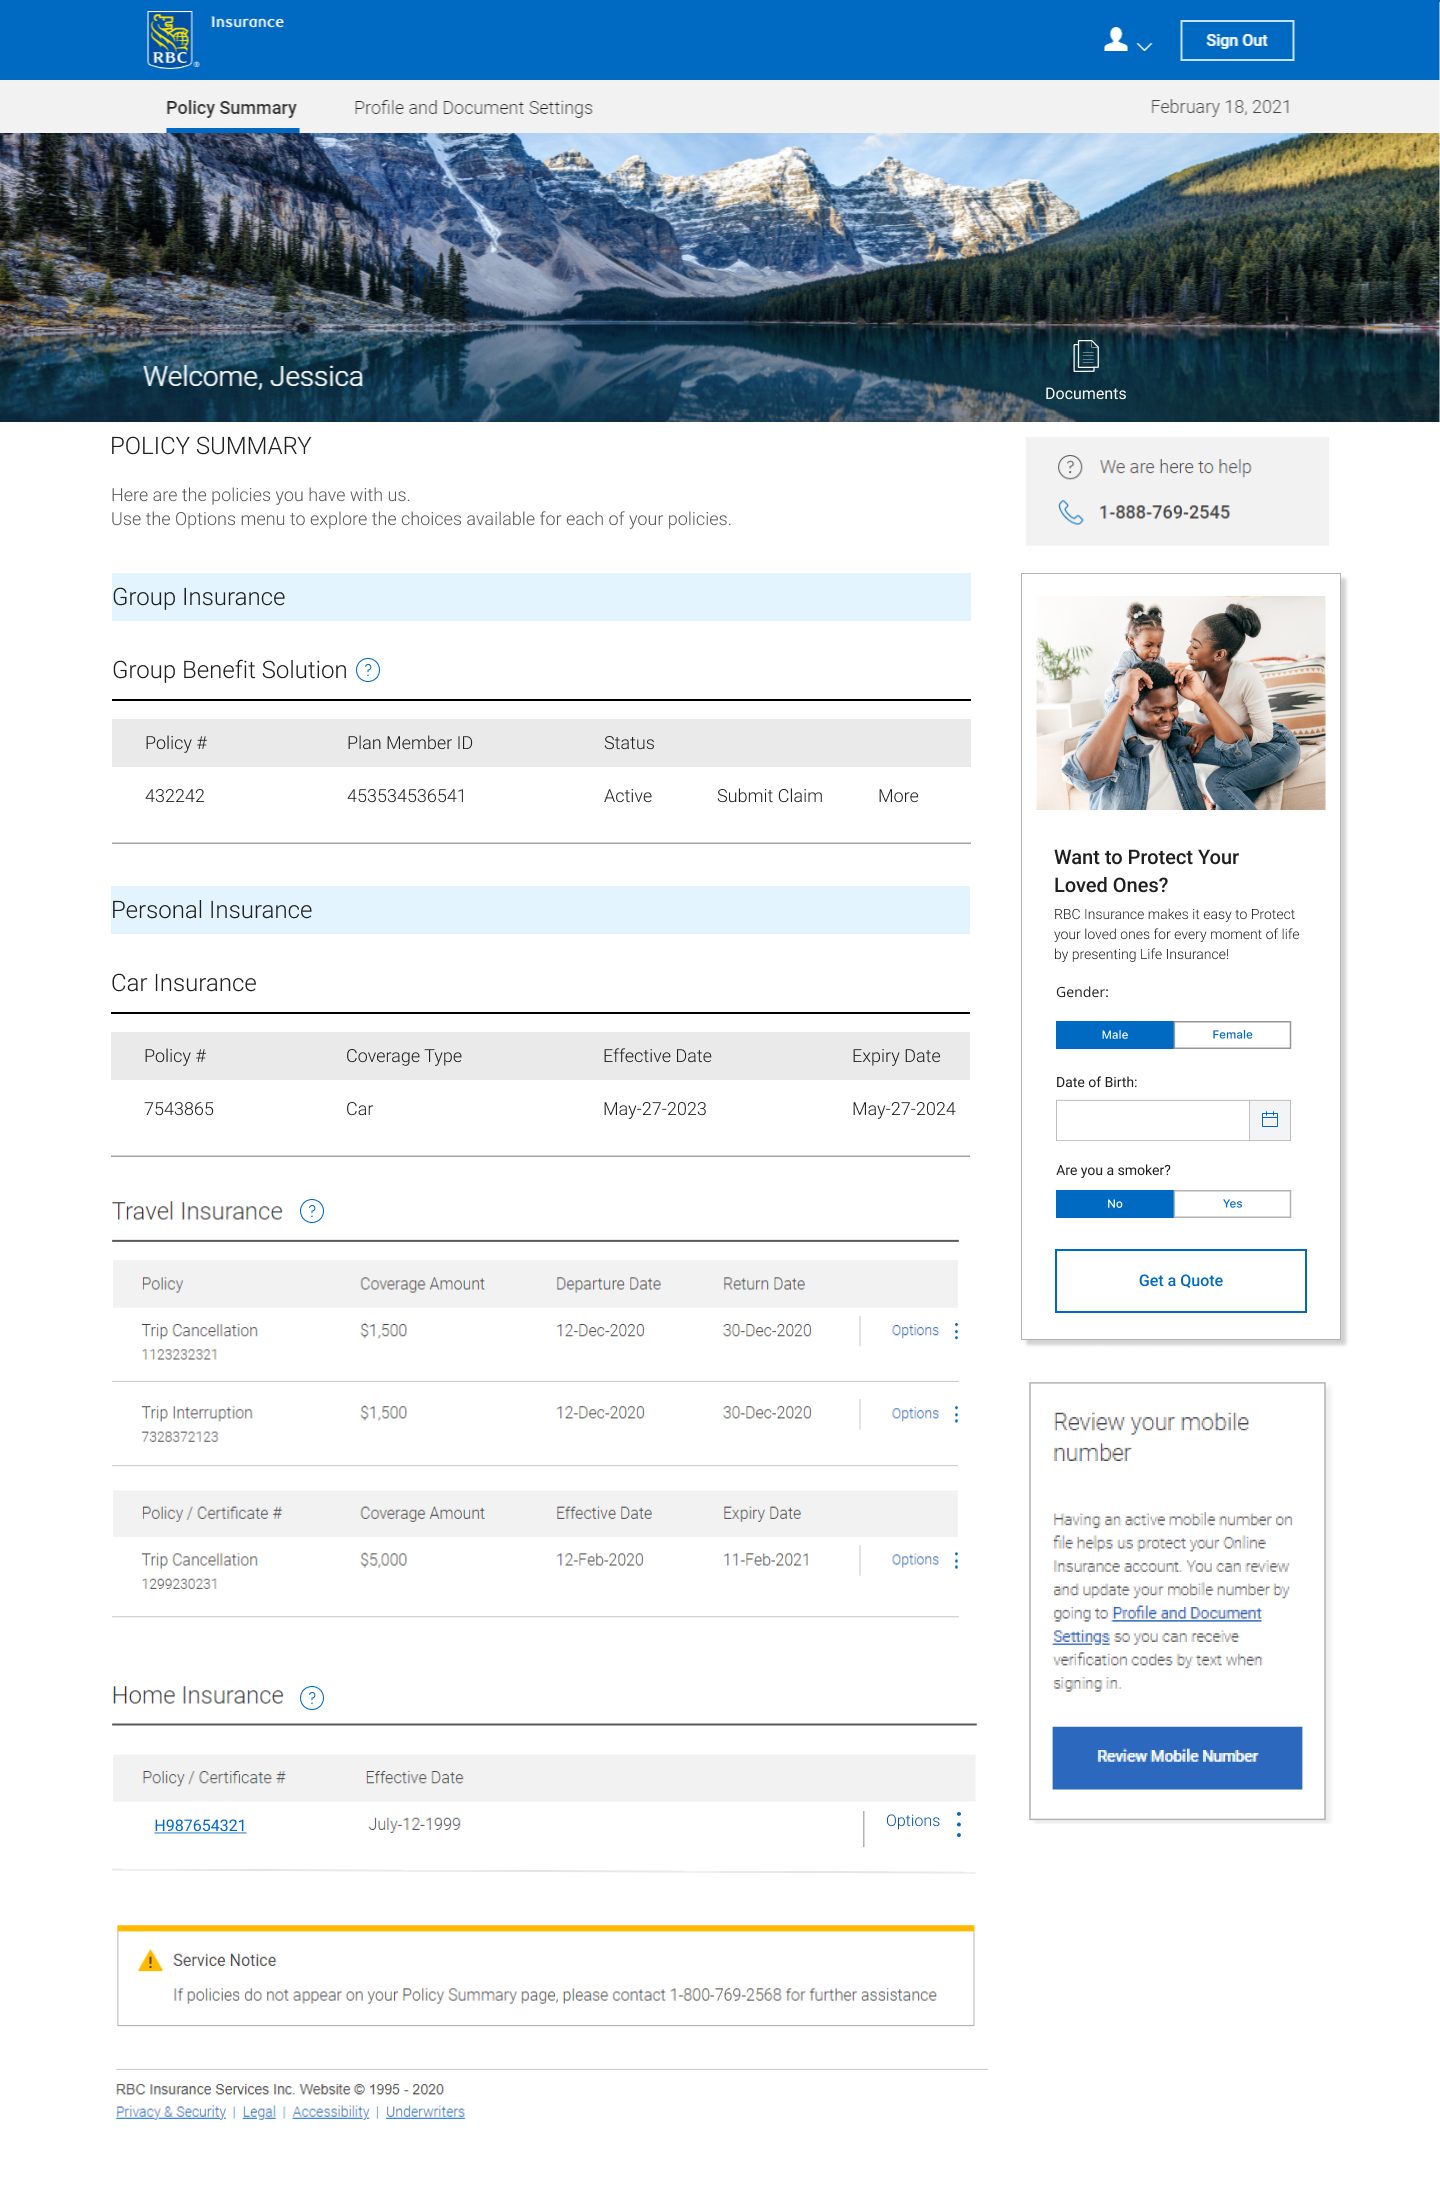
Task: Open Underwriters footer link
Action: click(425, 2111)
